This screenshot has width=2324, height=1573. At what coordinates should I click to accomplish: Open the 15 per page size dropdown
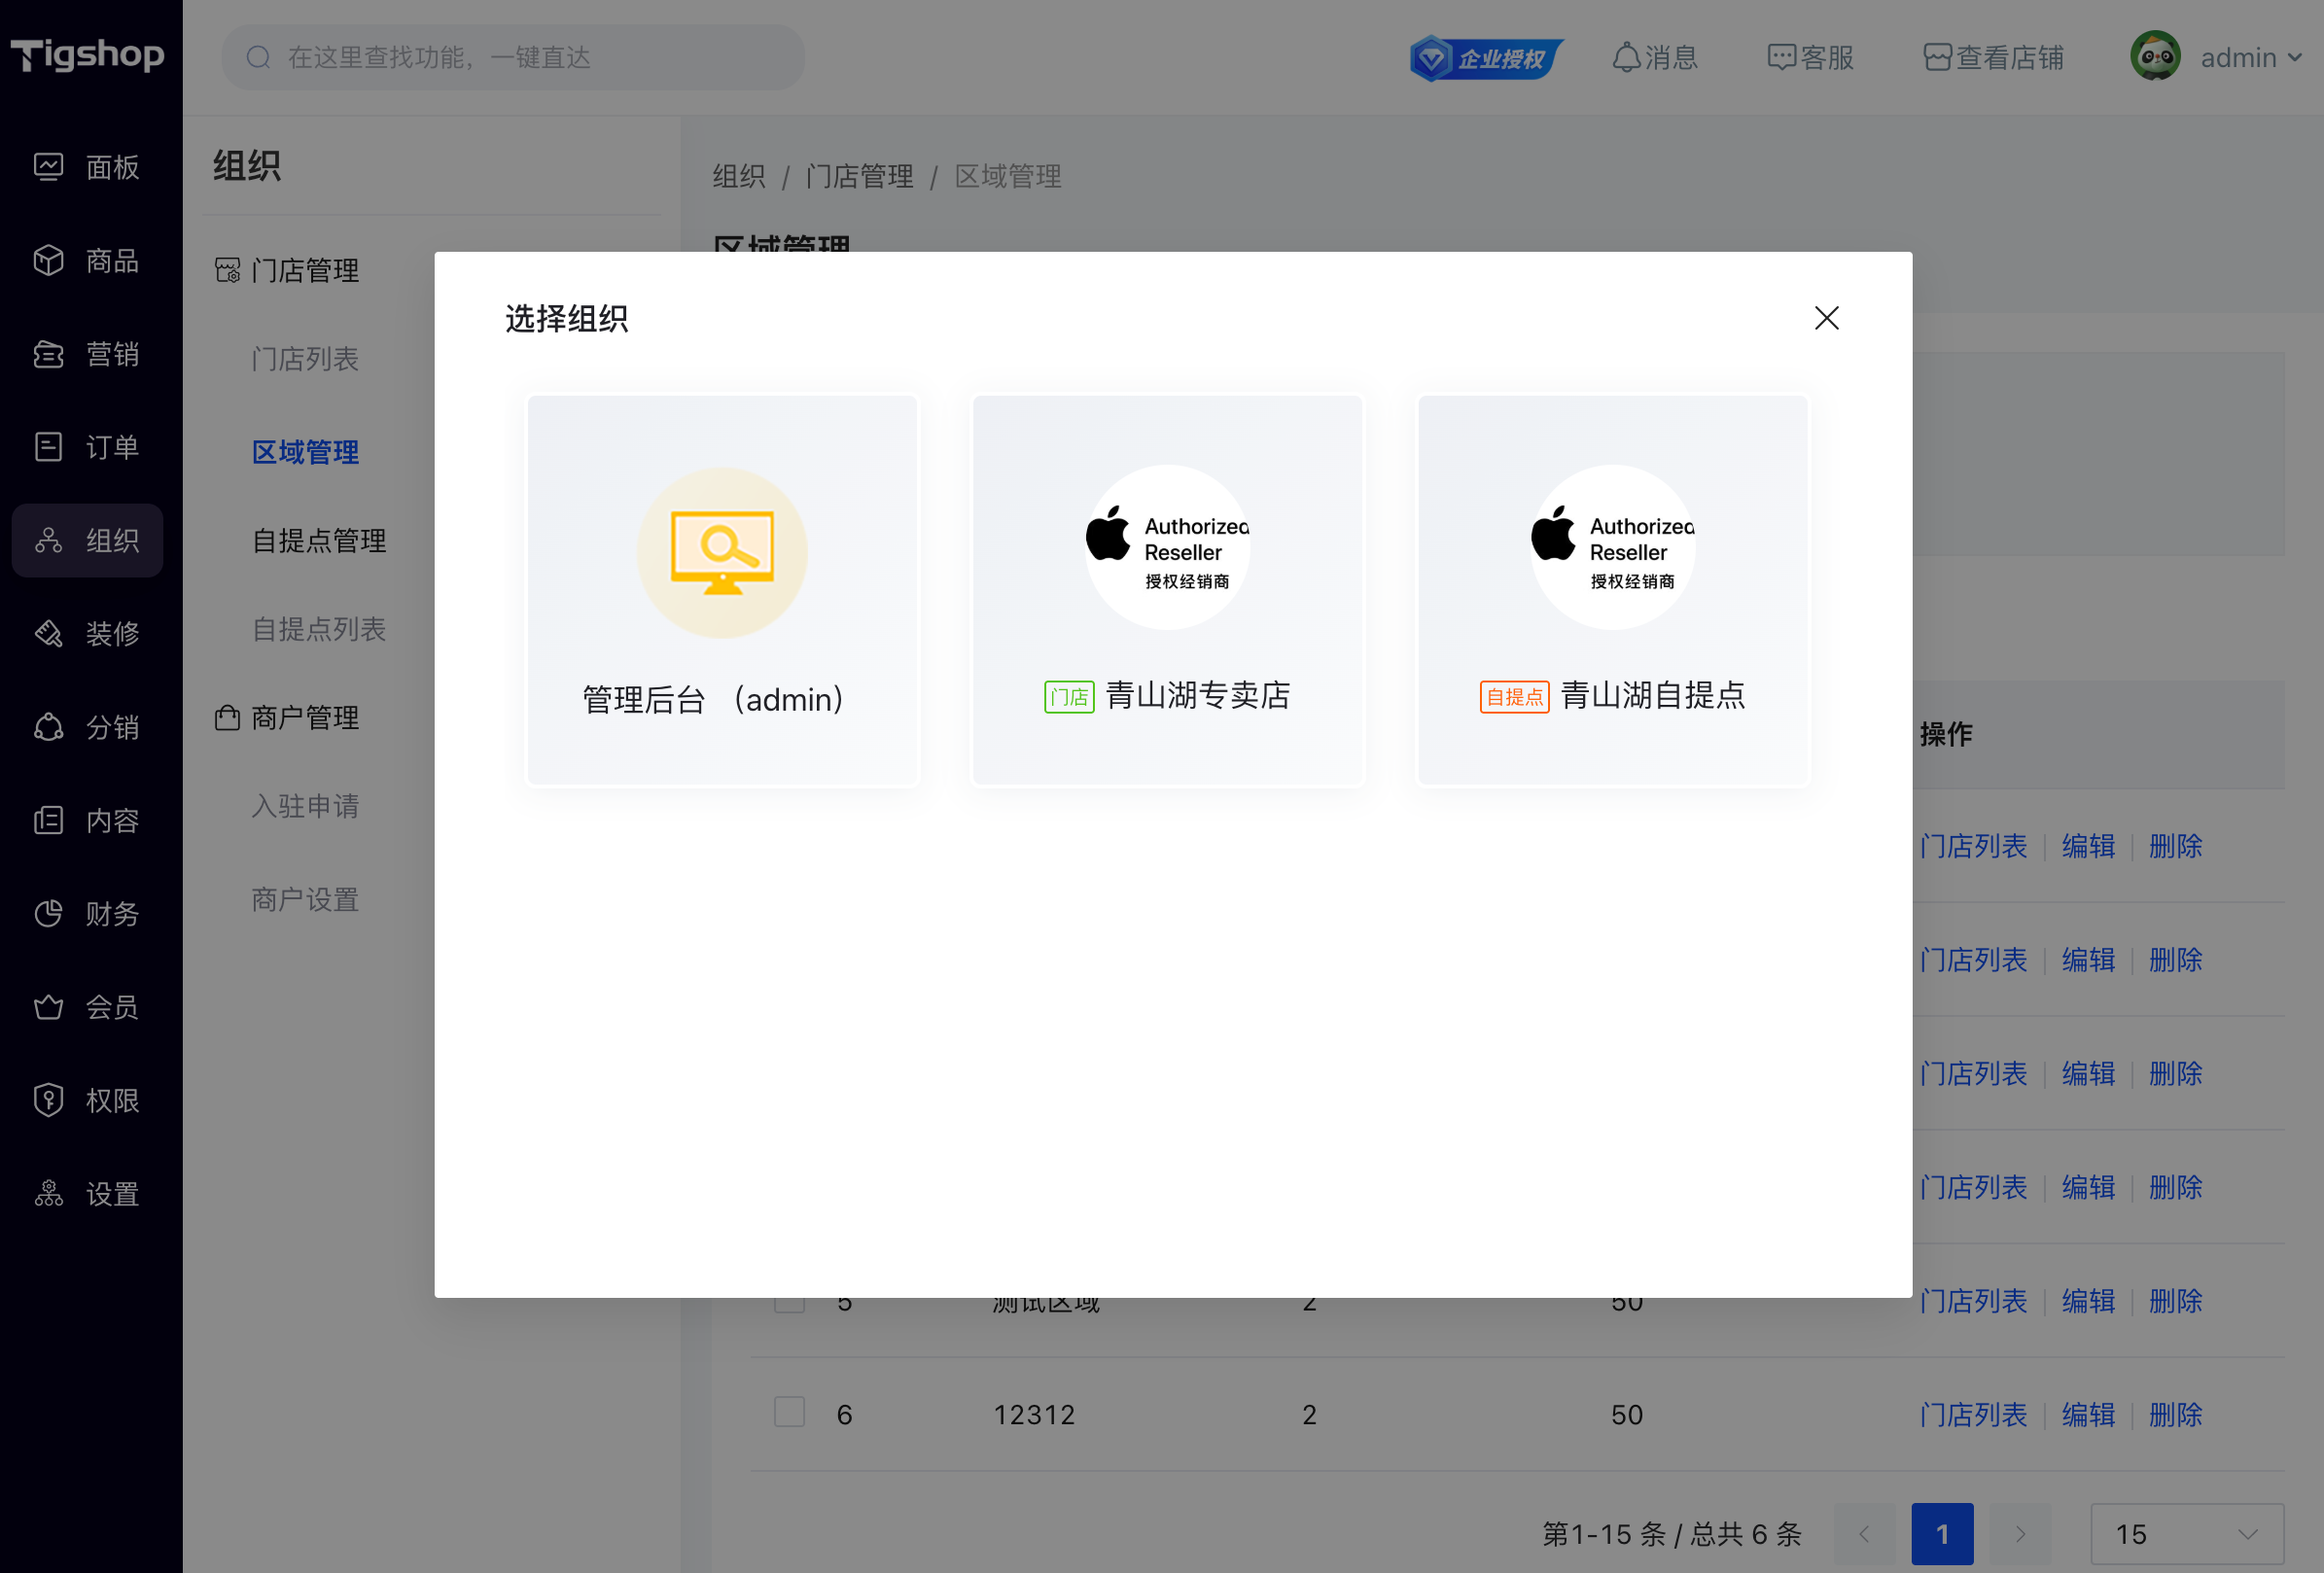2186,1533
